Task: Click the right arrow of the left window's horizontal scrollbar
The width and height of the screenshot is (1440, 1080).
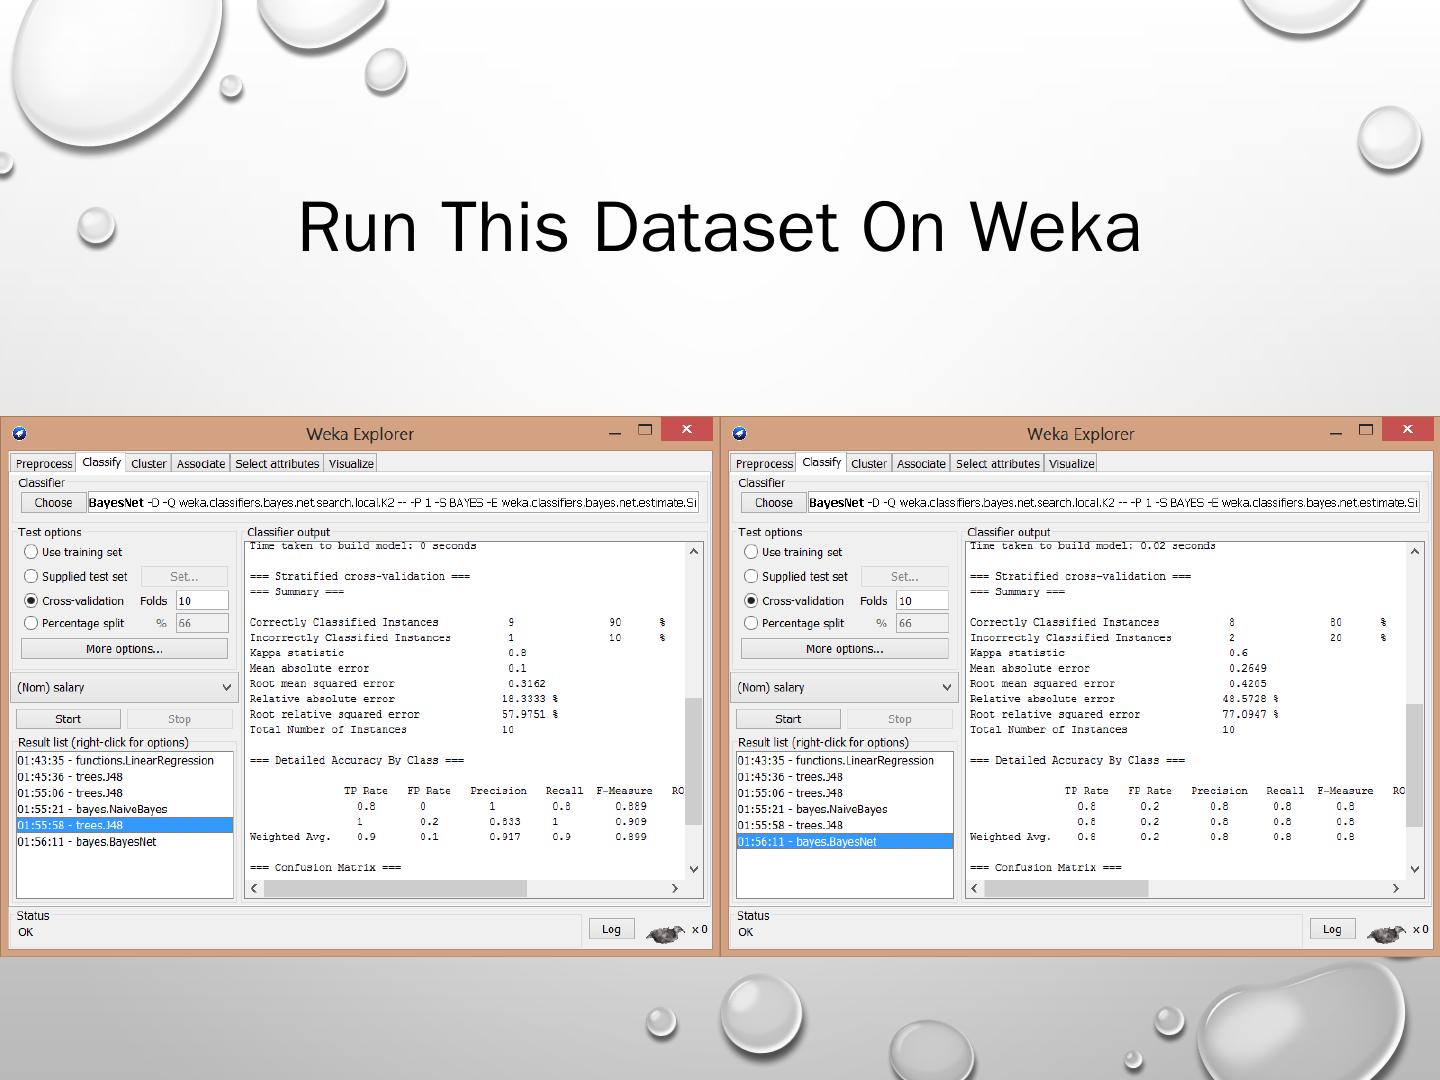Action: click(x=675, y=888)
